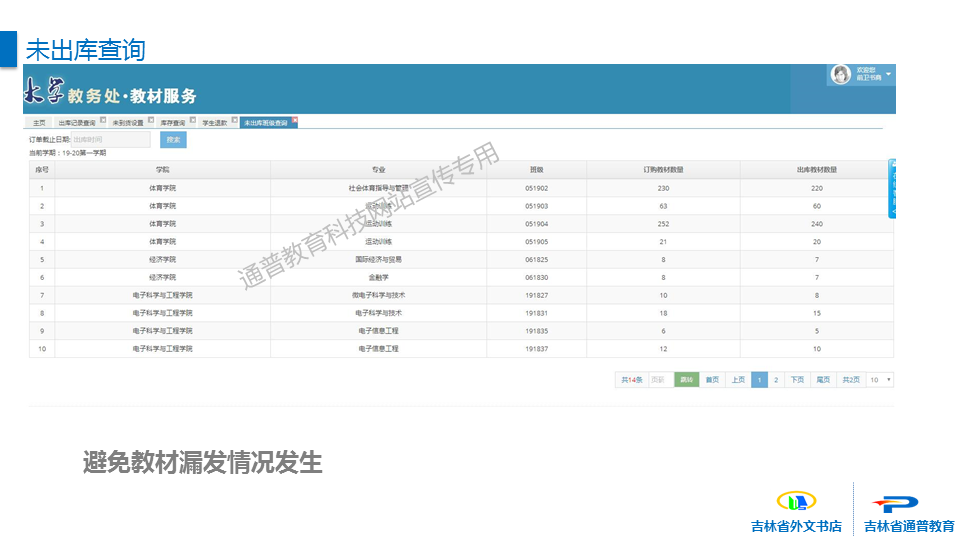The height and width of the screenshot is (540, 960).
Task: Click 金融学 major cell
Action: (378, 277)
